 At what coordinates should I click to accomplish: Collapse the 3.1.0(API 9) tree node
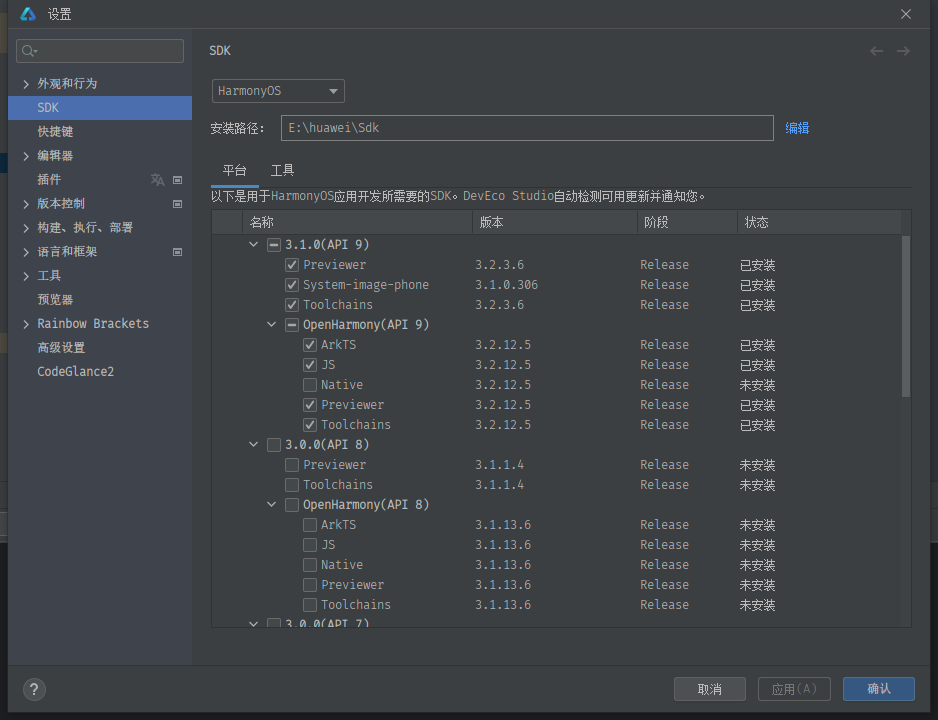(x=254, y=245)
